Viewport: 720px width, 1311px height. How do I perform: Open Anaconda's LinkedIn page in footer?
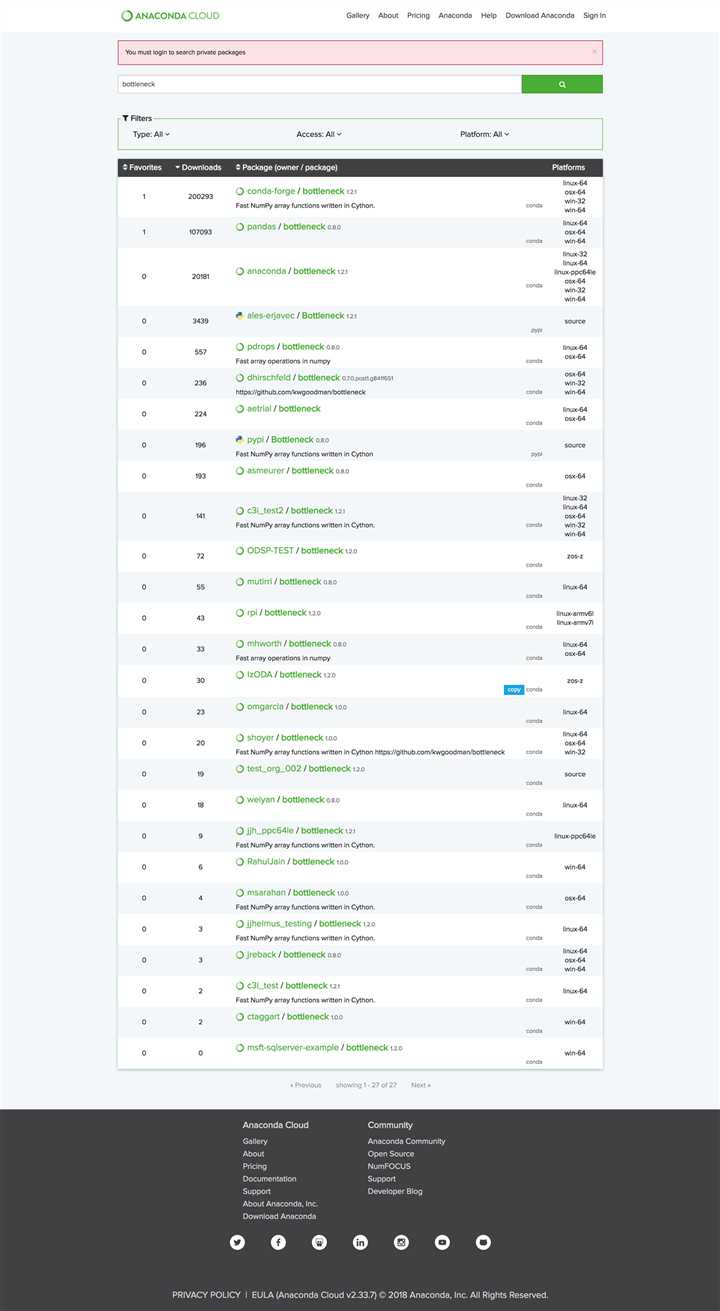[x=360, y=1242]
